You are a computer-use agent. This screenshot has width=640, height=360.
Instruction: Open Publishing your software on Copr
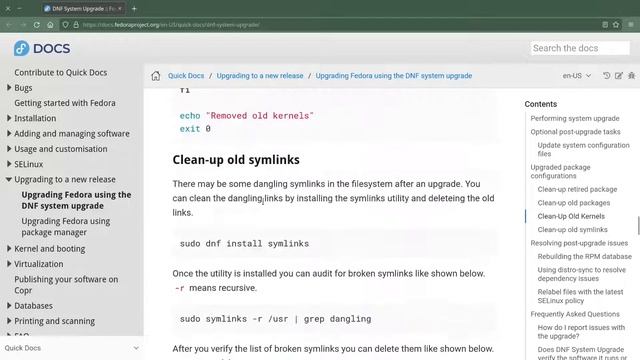pos(66,284)
